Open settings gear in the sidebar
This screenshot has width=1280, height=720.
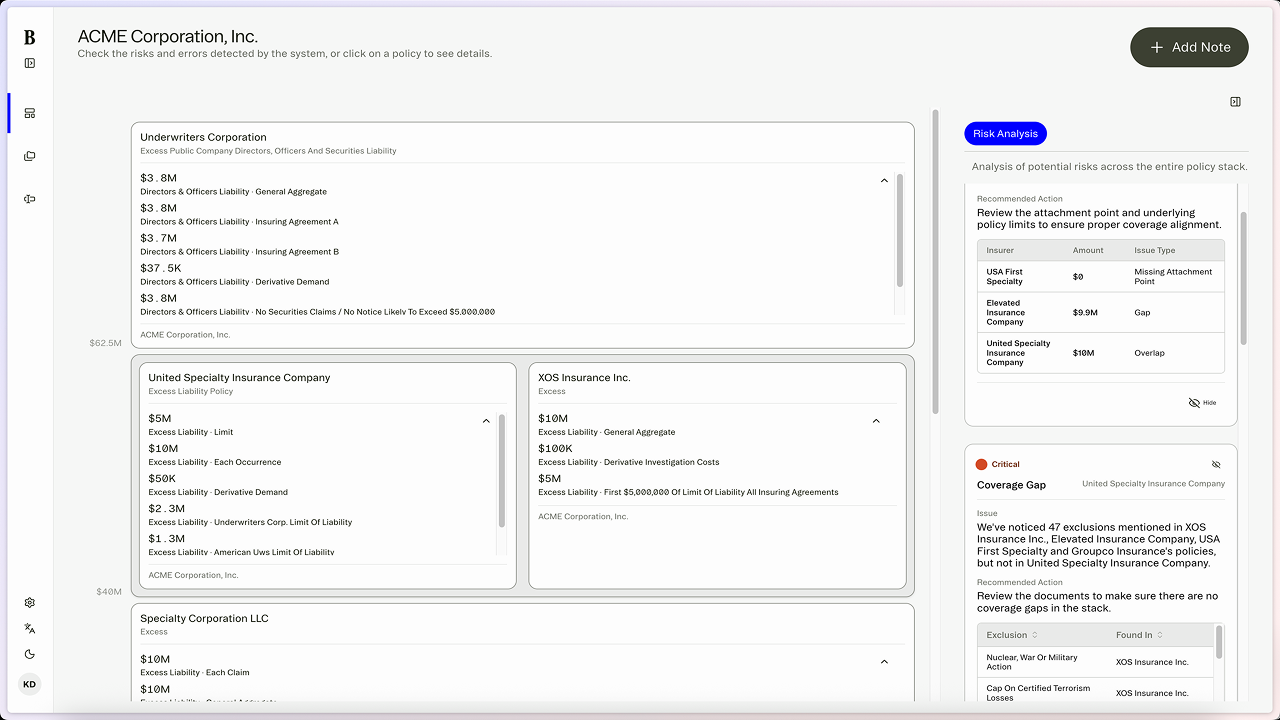30,603
